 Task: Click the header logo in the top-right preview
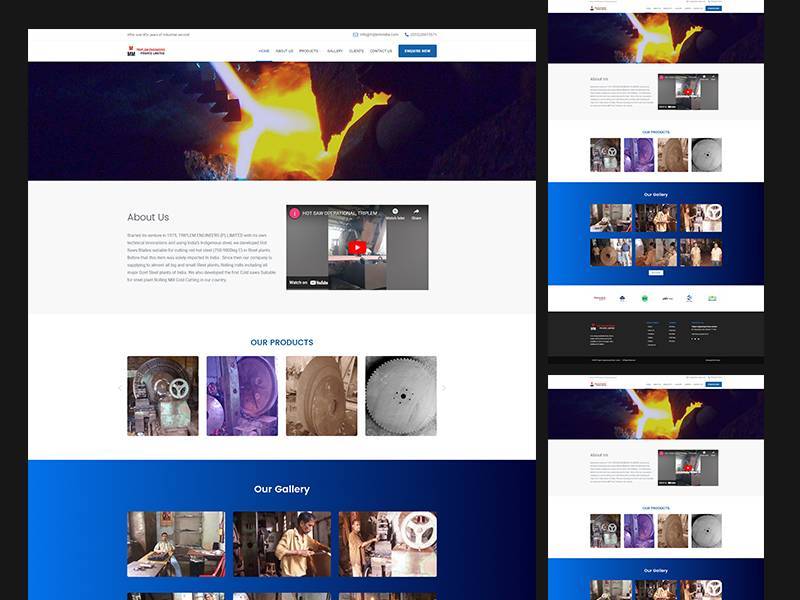point(598,9)
